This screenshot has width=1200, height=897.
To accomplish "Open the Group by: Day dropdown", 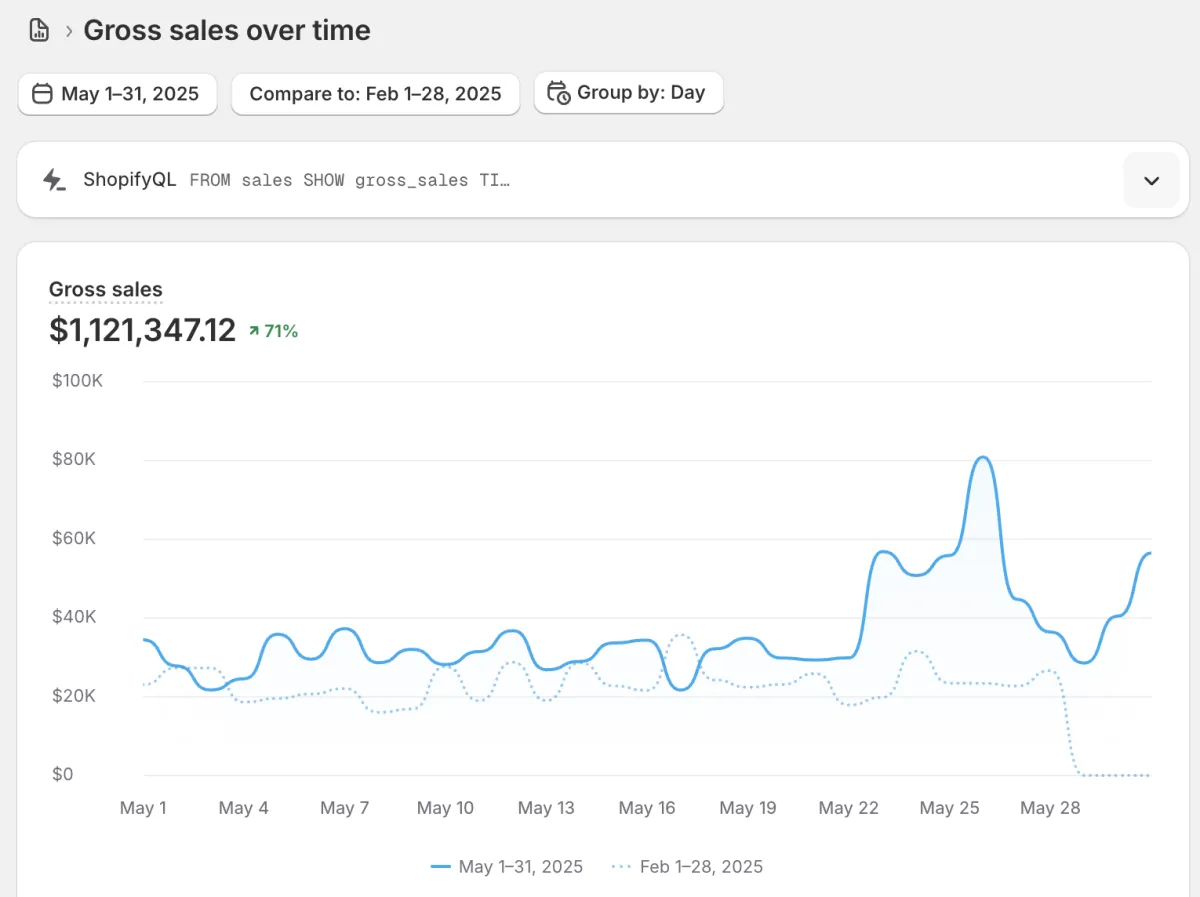I will (628, 93).
